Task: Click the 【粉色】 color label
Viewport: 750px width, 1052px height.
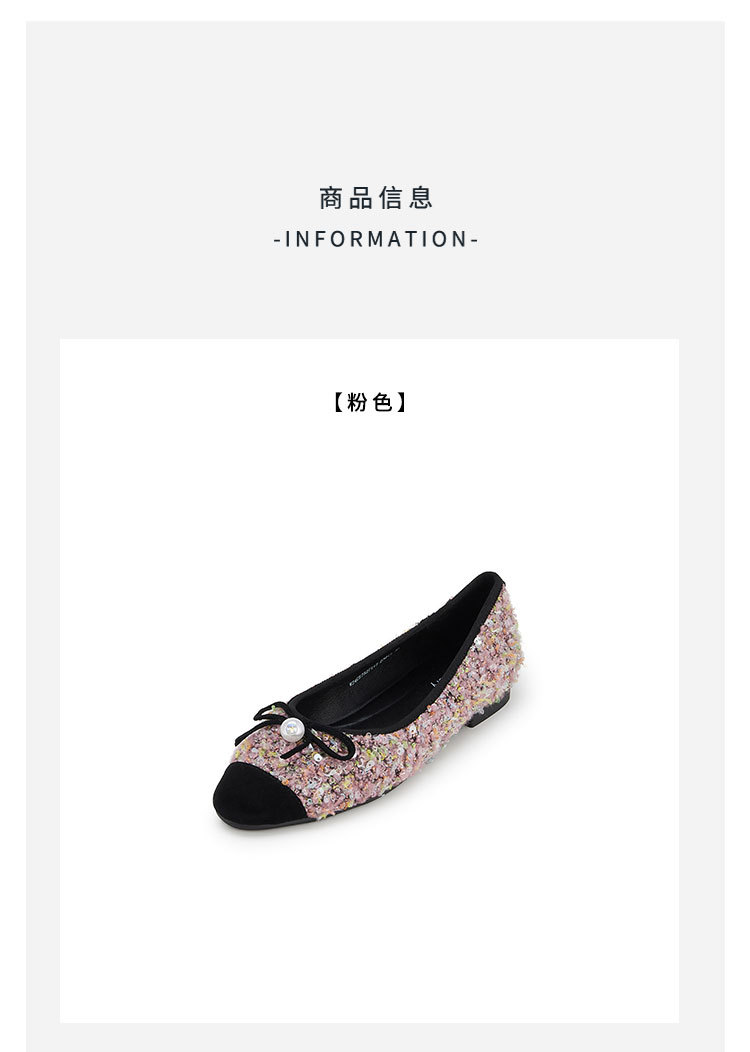Action: coord(370,402)
